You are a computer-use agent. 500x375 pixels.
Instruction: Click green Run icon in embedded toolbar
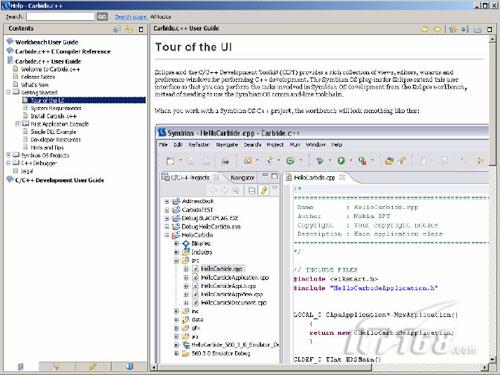click(341, 161)
